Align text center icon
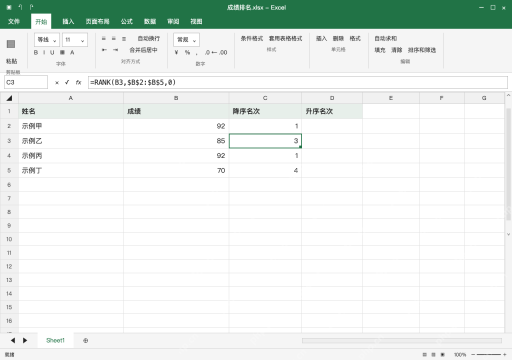This screenshot has width=512, height=360. (x=114, y=39)
